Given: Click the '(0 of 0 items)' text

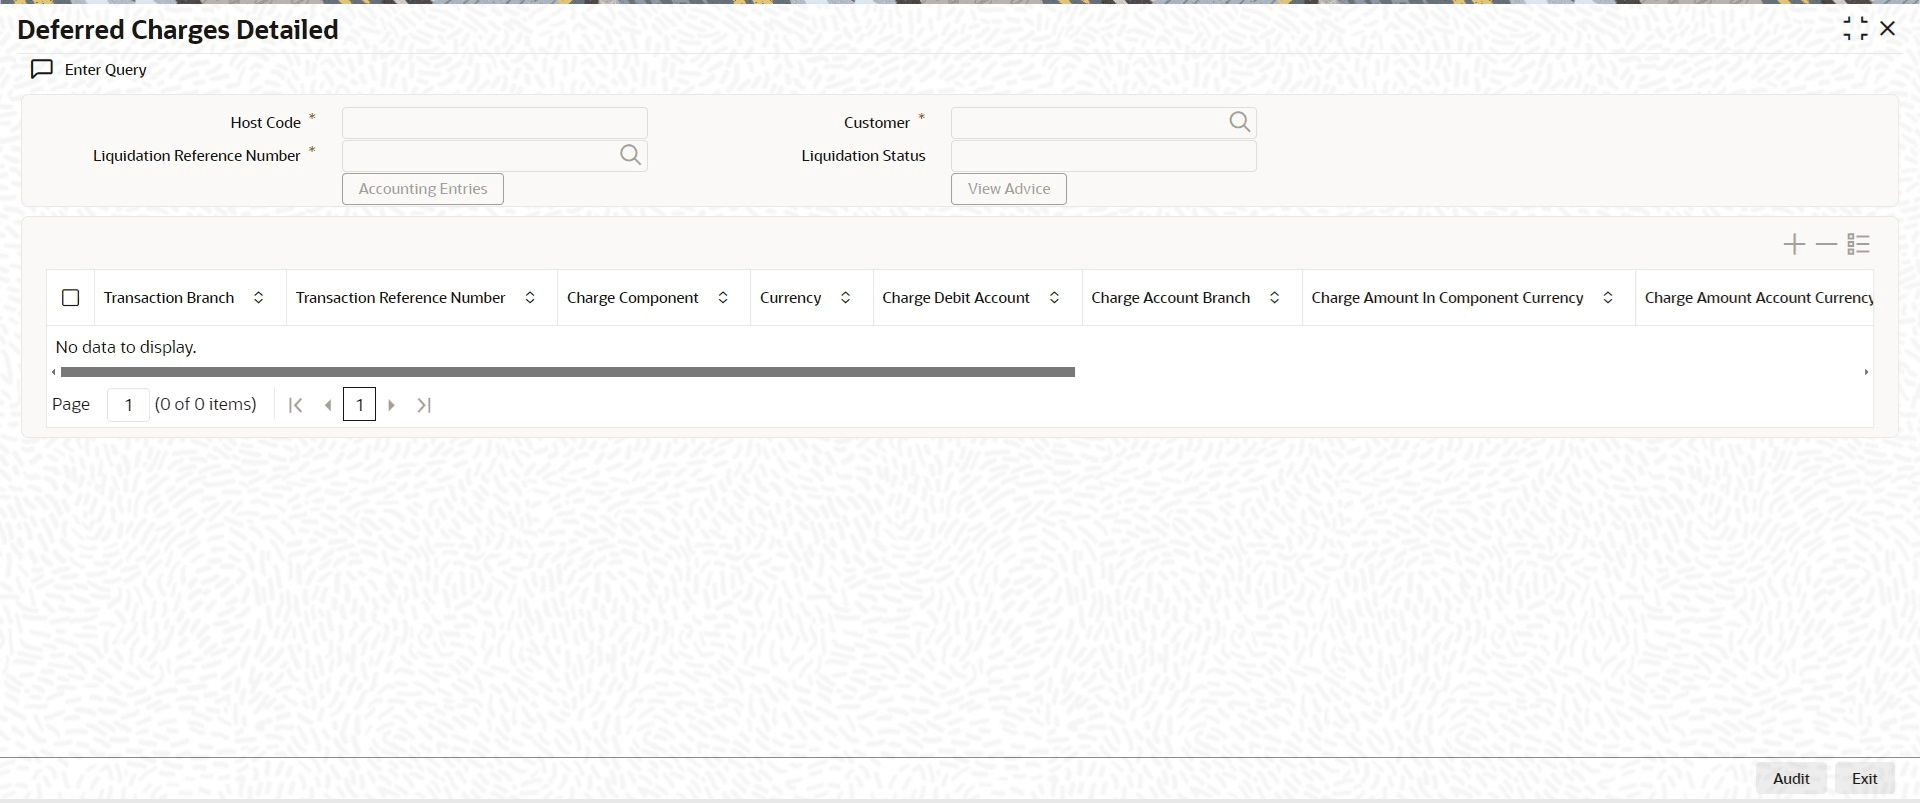Looking at the screenshot, I should point(206,404).
